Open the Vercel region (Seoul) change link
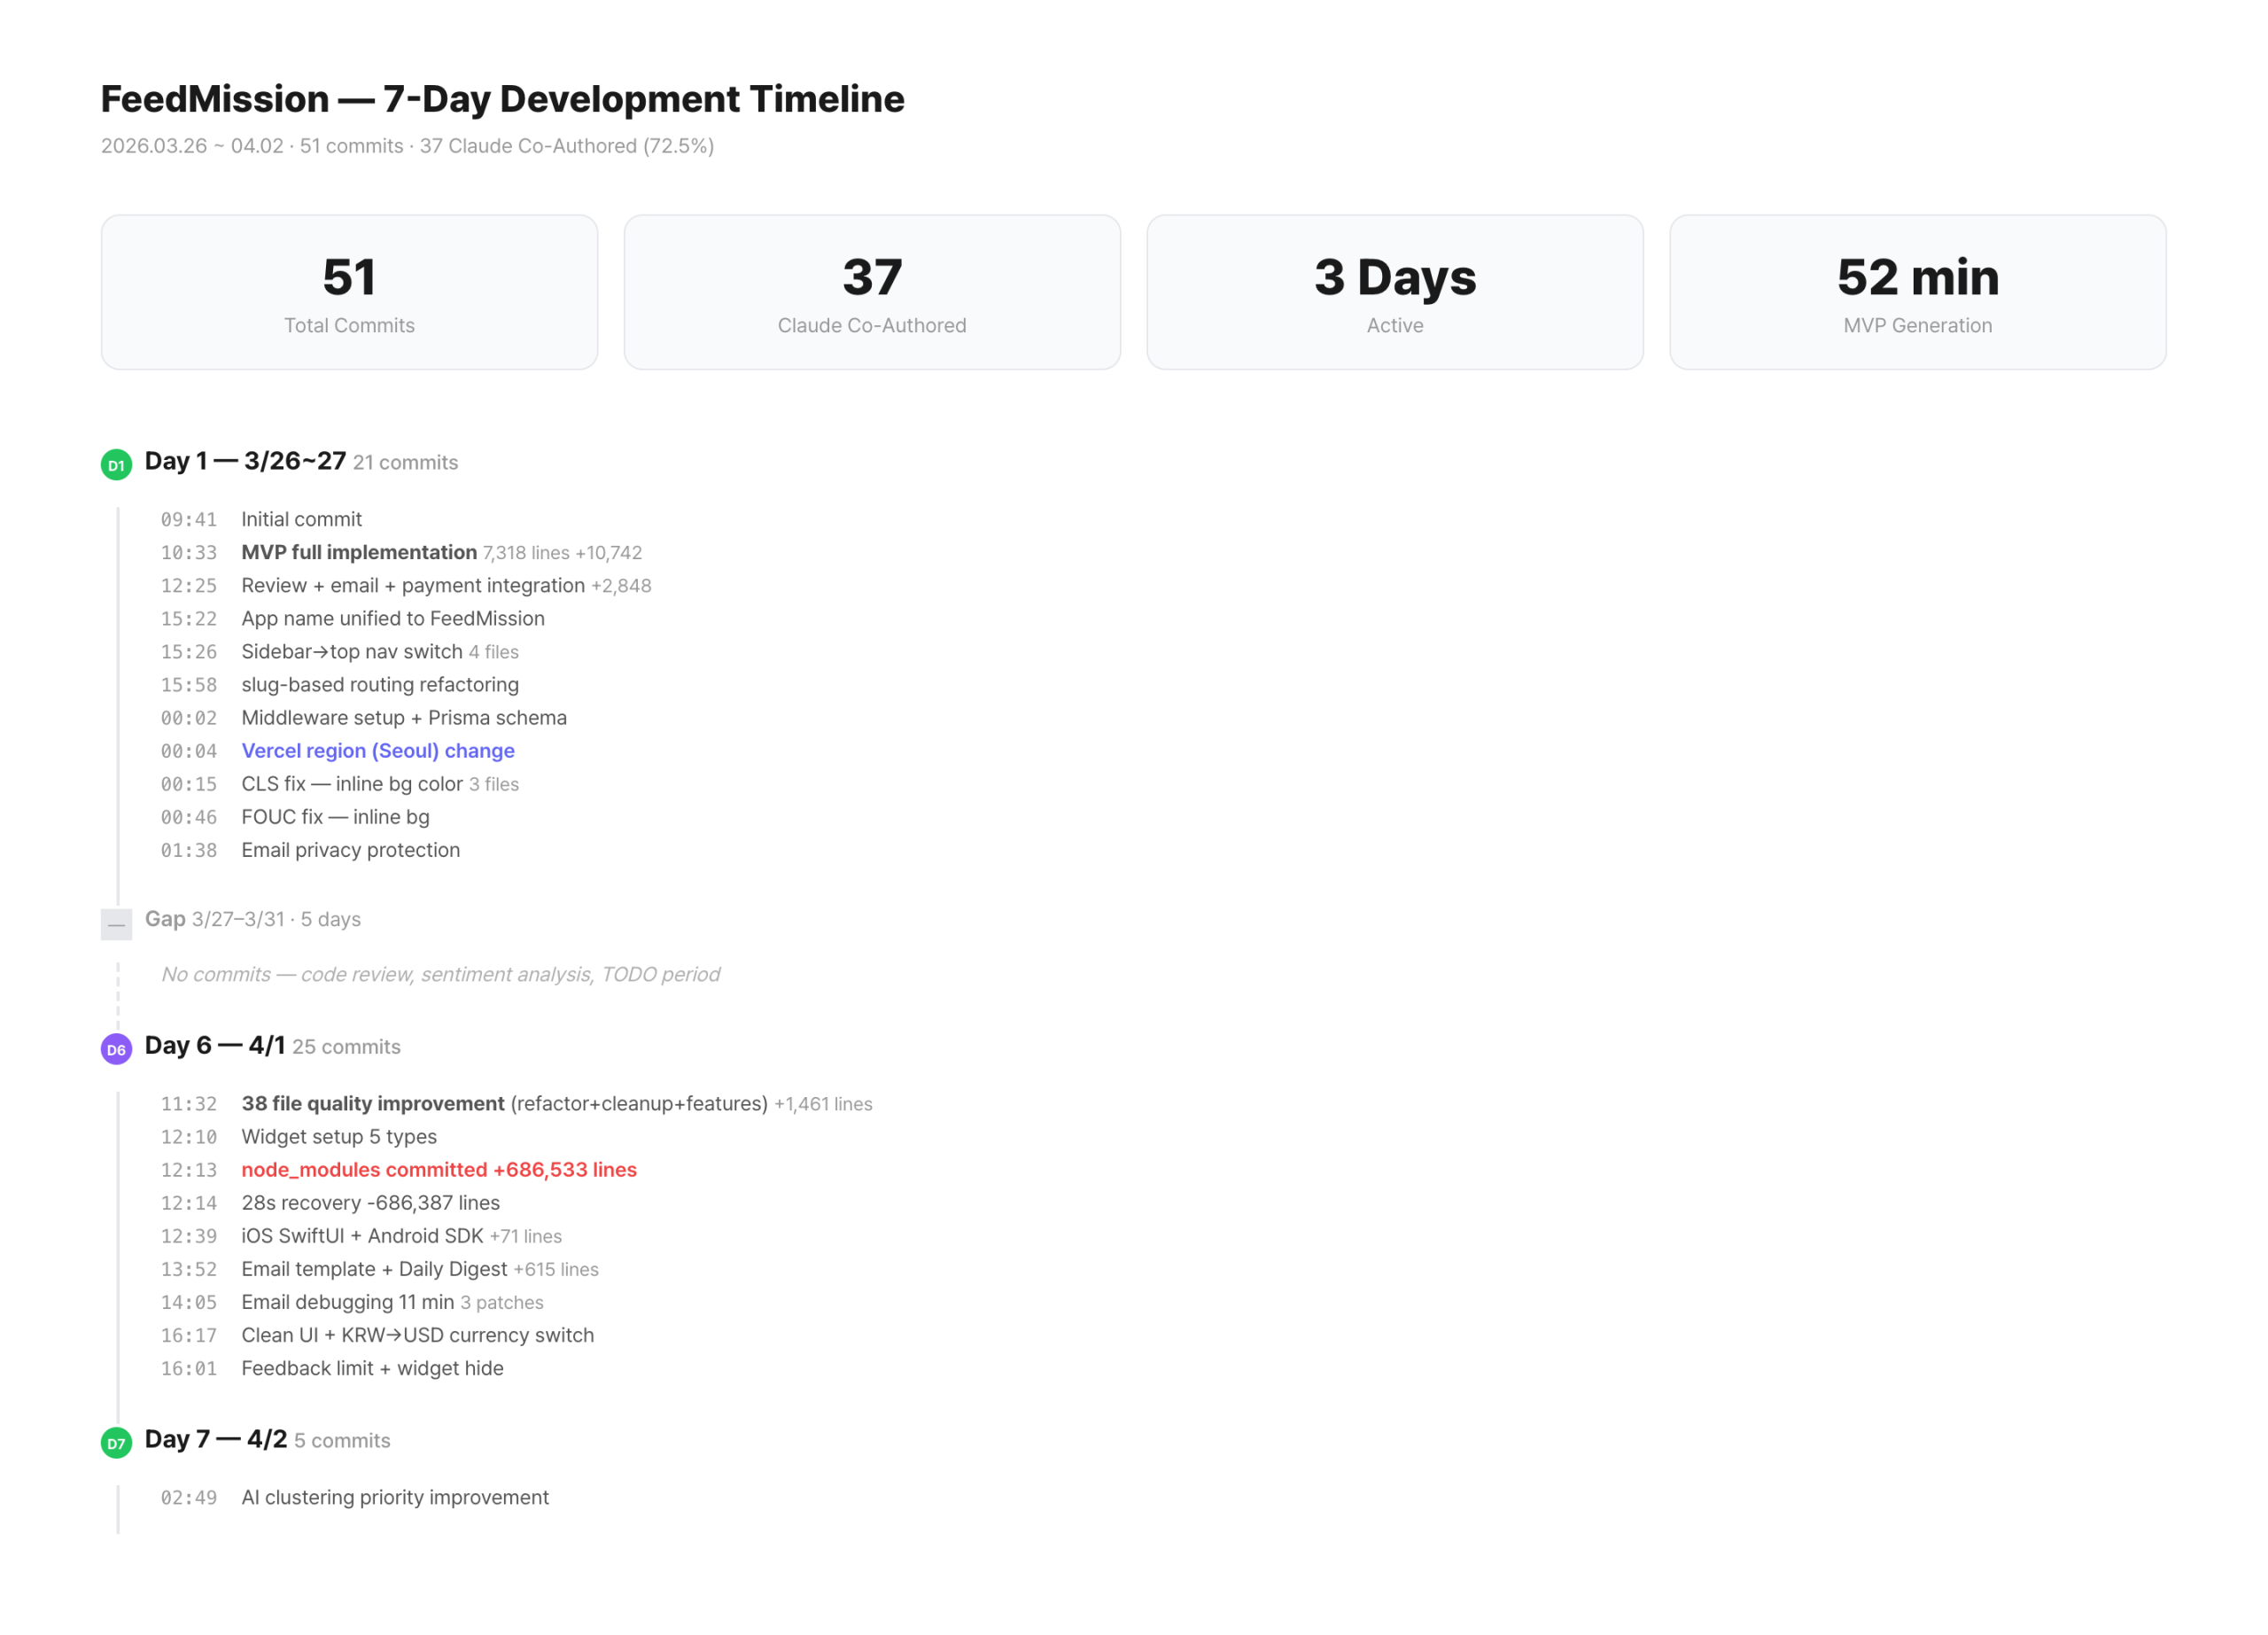Viewport: 2268px width, 1635px height. coord(377,750)
